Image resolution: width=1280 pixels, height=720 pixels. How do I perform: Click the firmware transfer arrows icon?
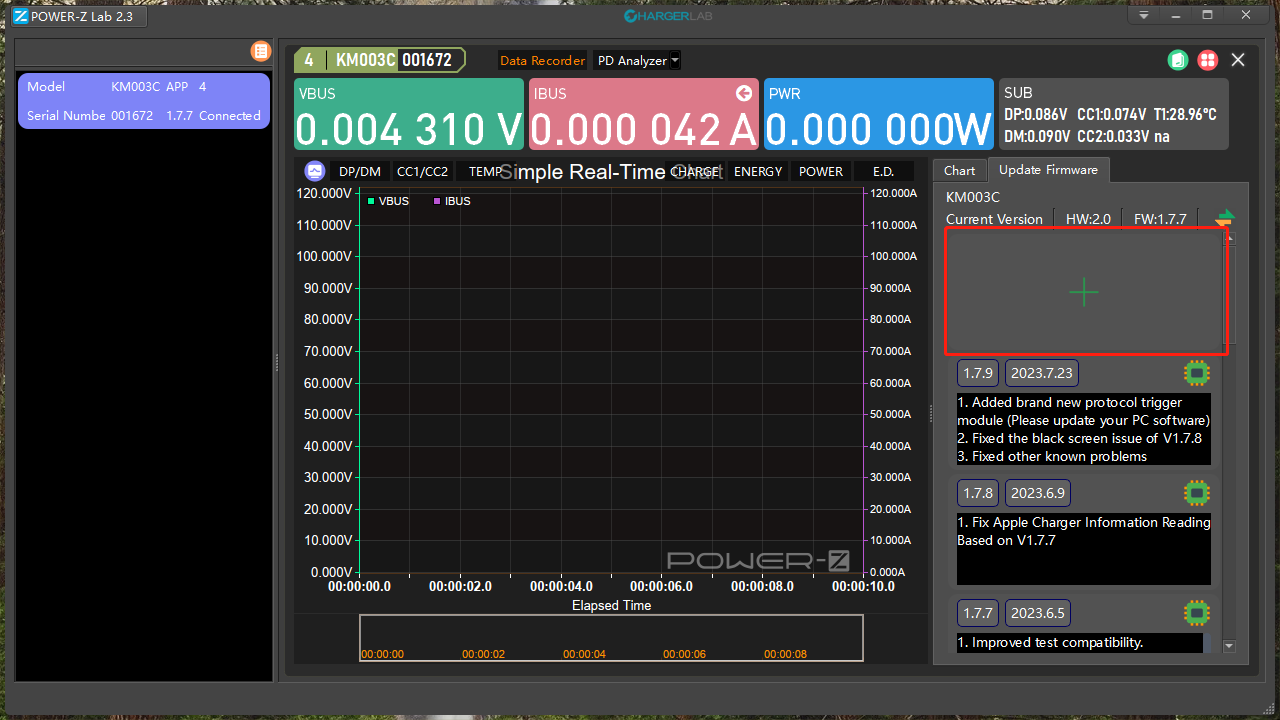pyautogui.click(x=1225, y=218)
